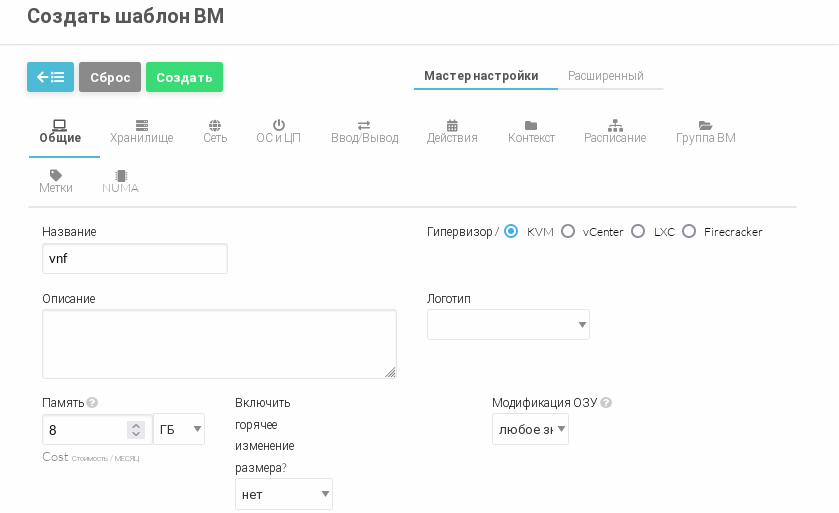This screenshot has height=513, width=839.
Task: Open the memory unit ГБ dropdown
Action: click(179, 429)
